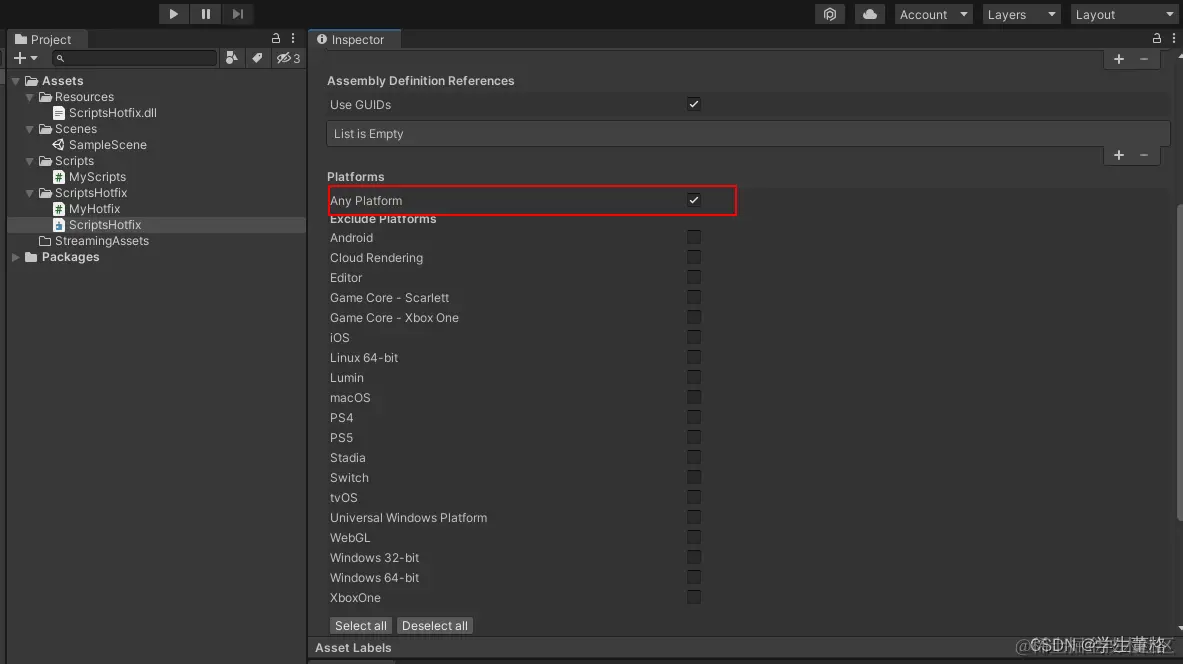This screenshot has width=1183, height=664.
Task: Toggle the WebGL checkbox
Action: (694, 537)
